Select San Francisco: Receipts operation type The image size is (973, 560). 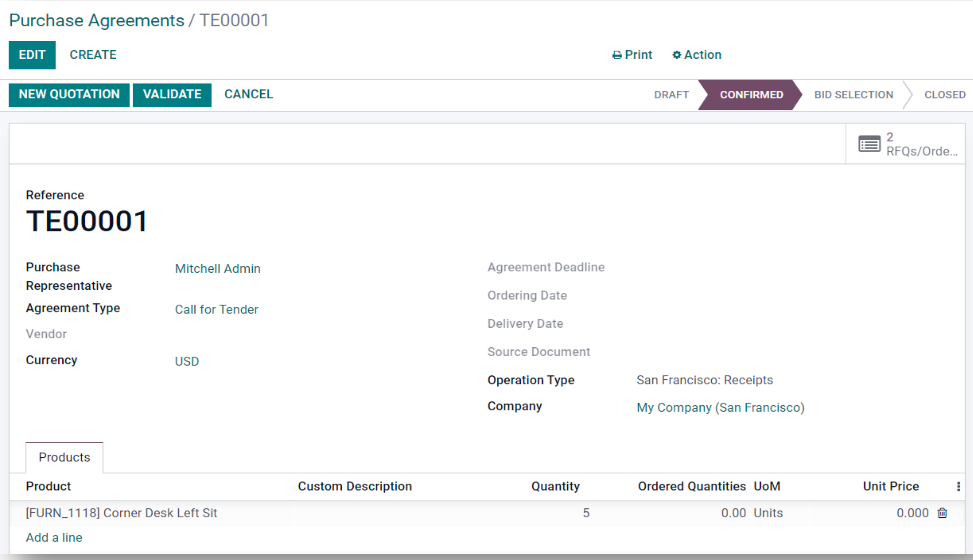[x=704, y=380]
